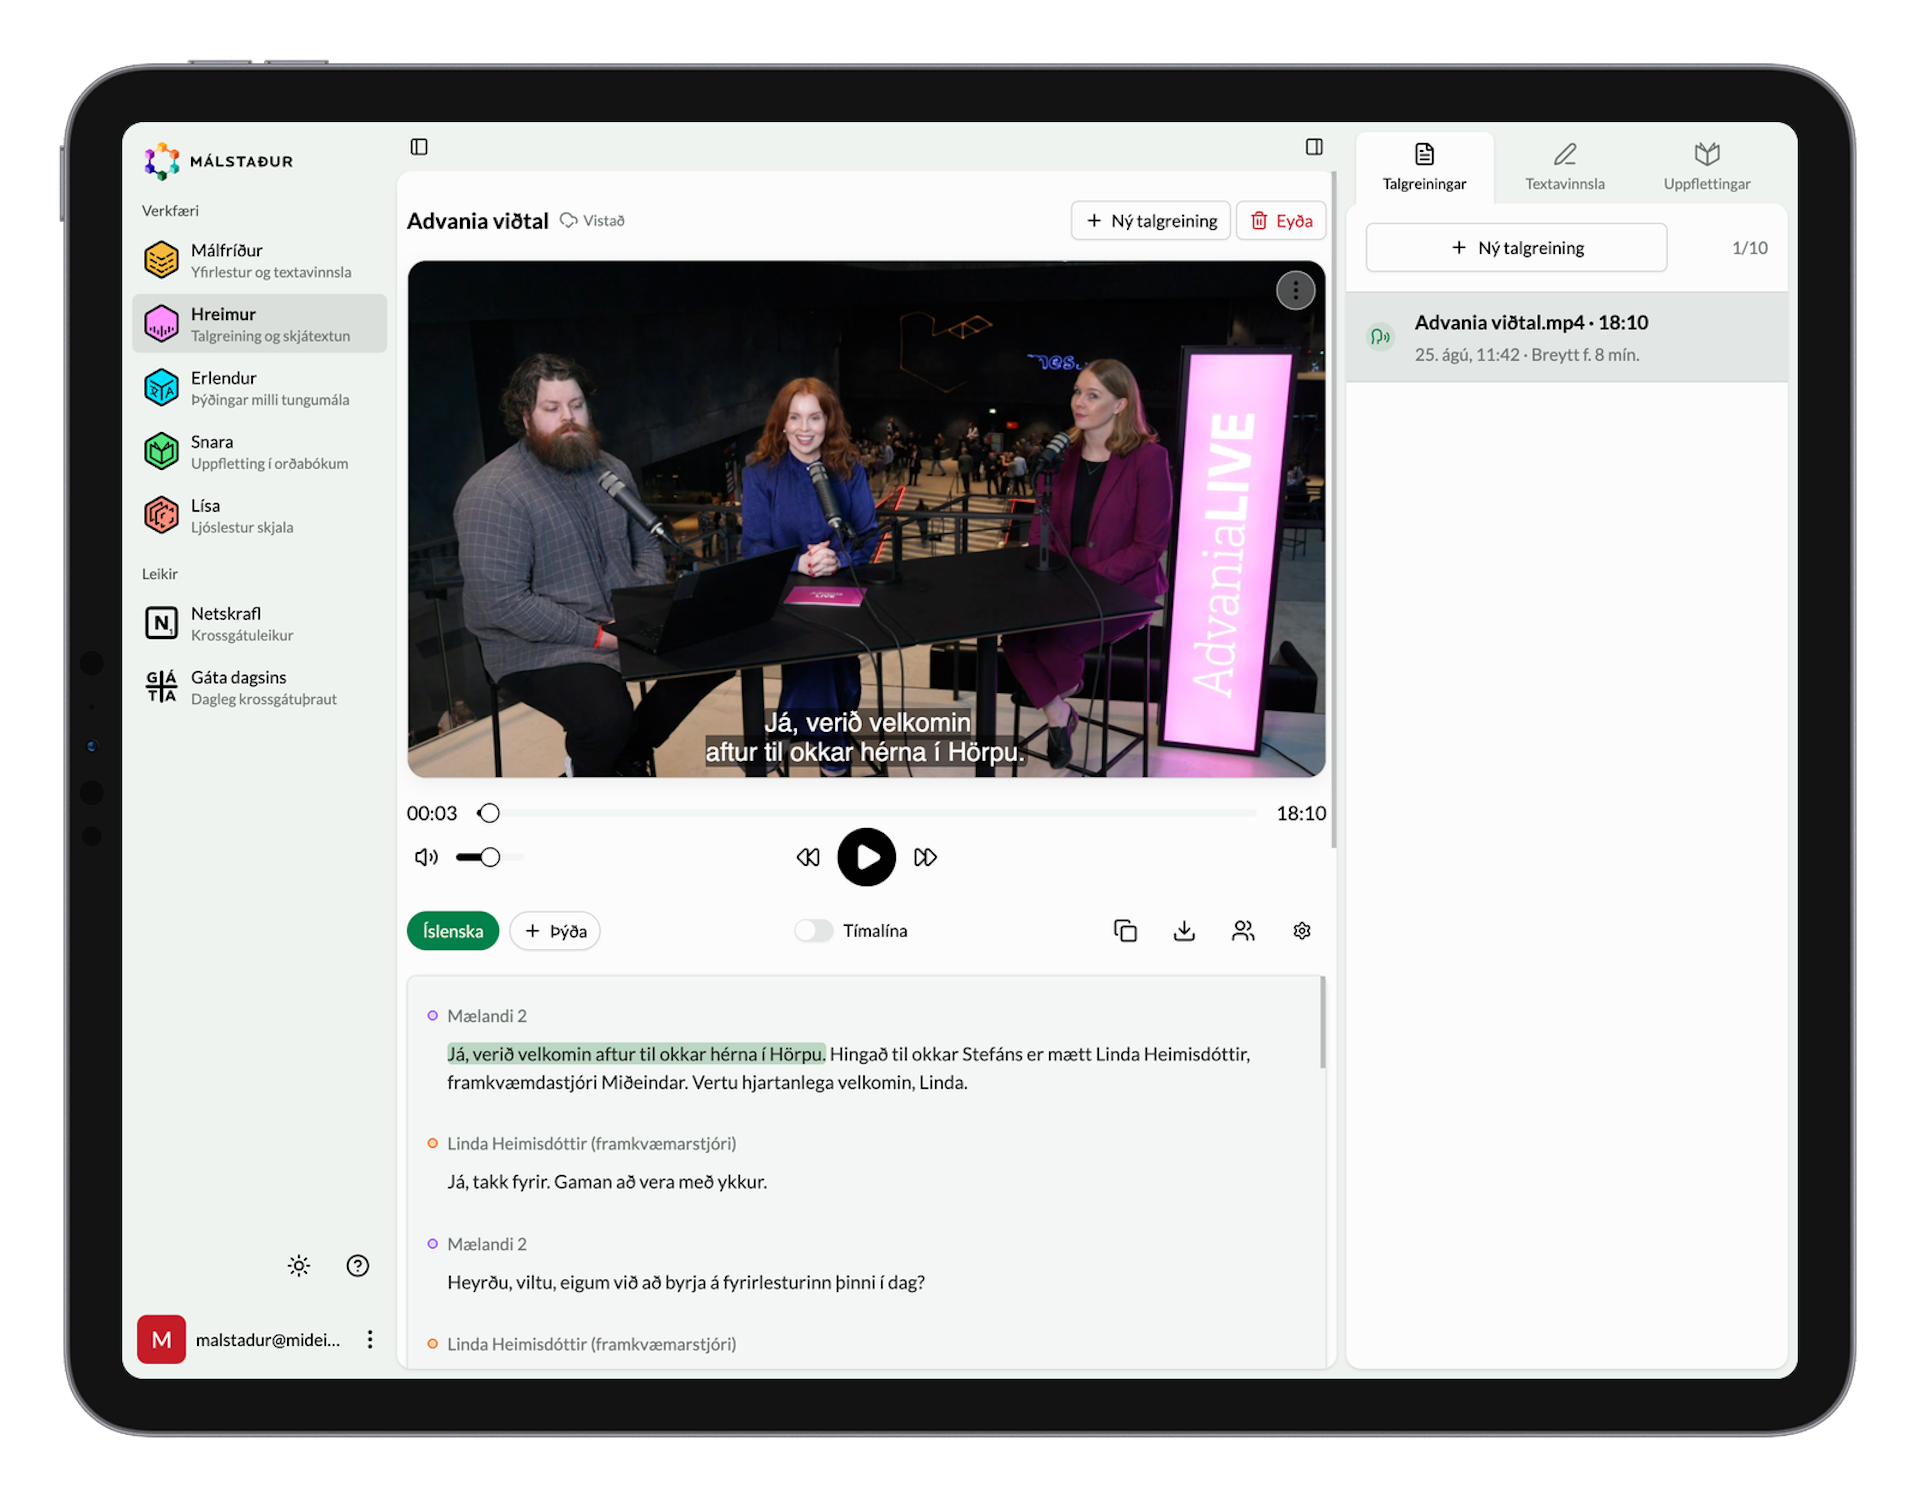Image resolution: width=1920 pixels, height=1501 pixels.
Task: Download the transcript
Action: (x=1184, y=931)
